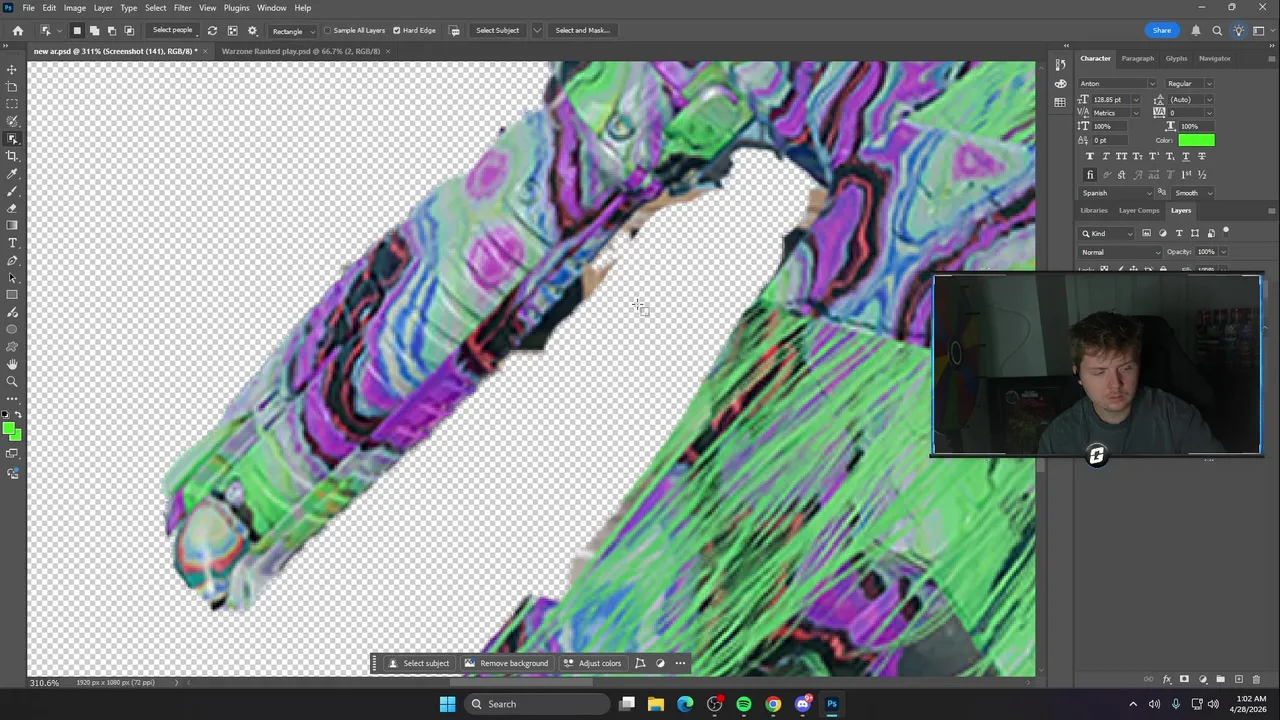Screen dimensions: 1280x720
Task: Click Remove background in contextual bar
Action: click(506, 663)
